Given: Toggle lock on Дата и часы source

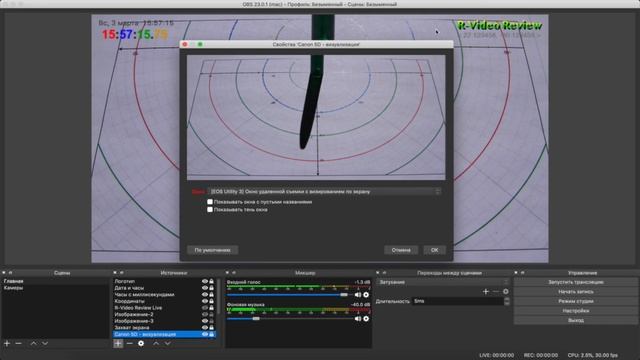Looking at the screenshot, I should point(211,288).
